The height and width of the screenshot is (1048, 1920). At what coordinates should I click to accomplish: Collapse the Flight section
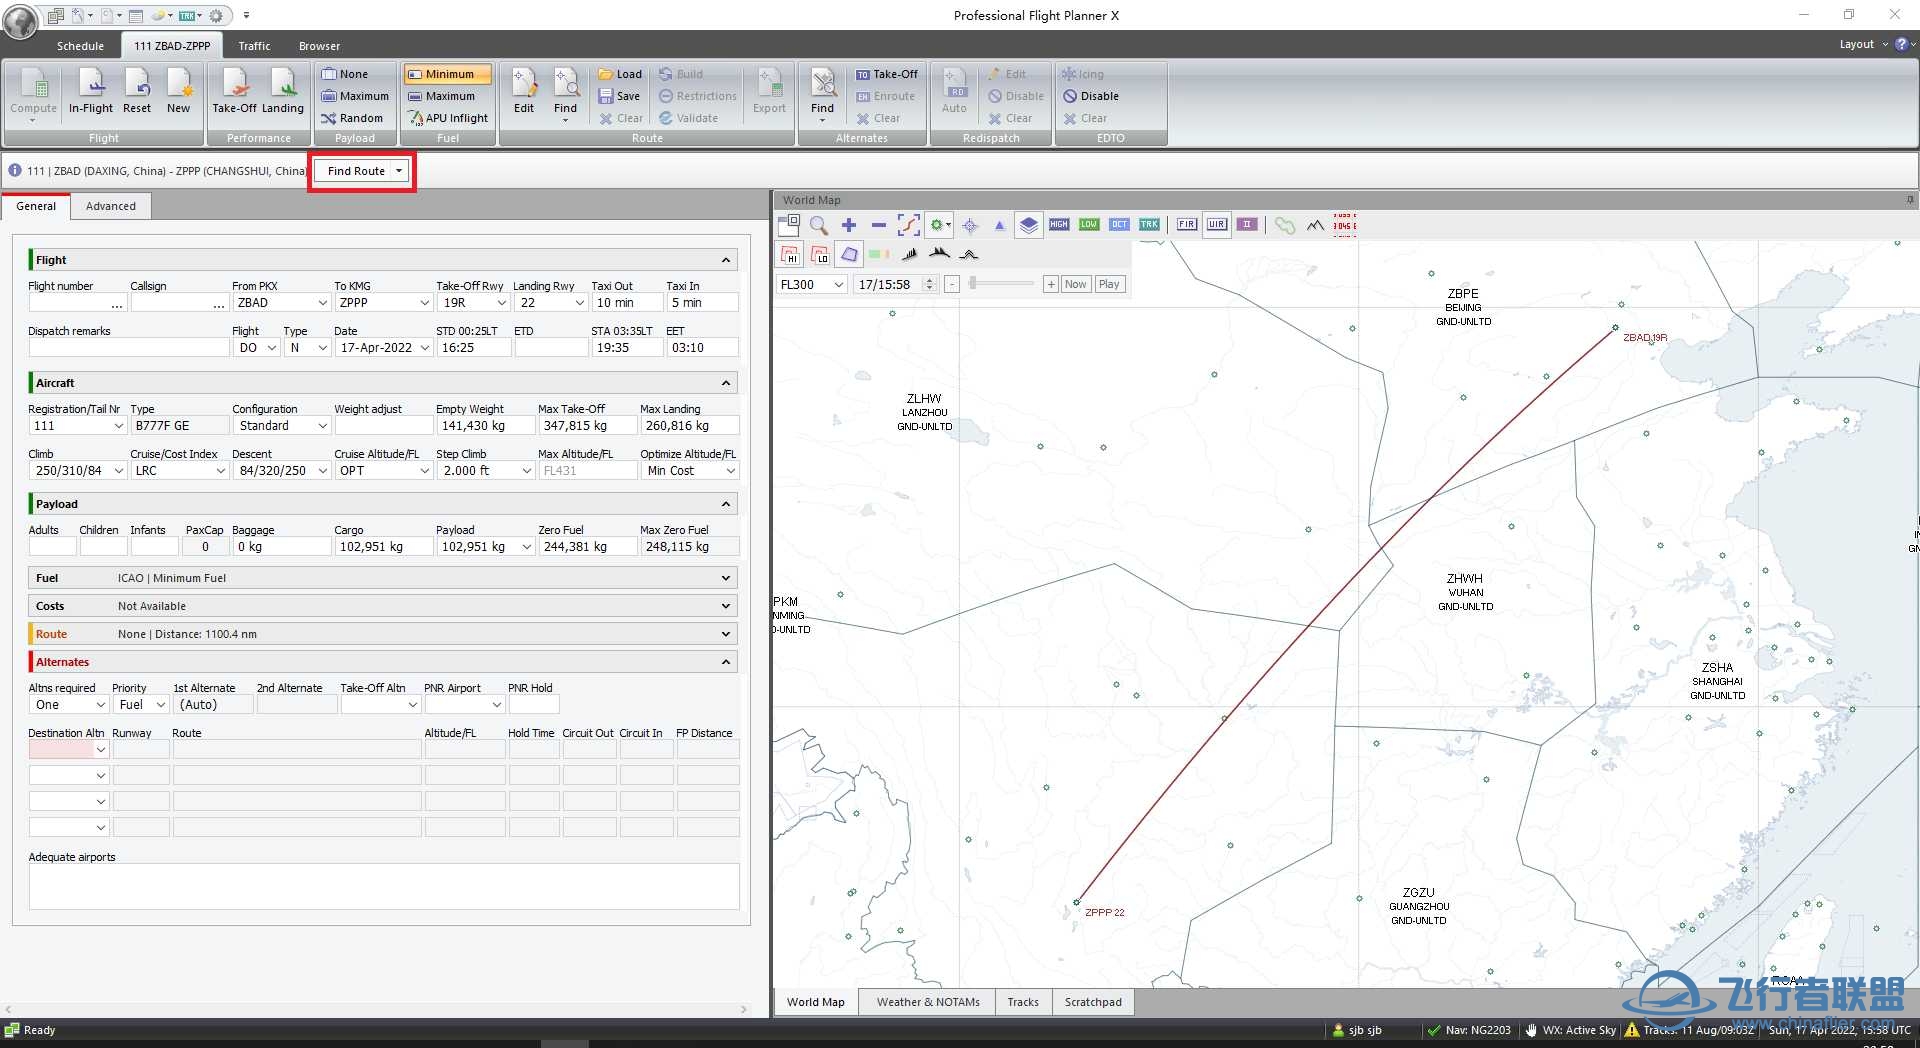pos(727,260)
